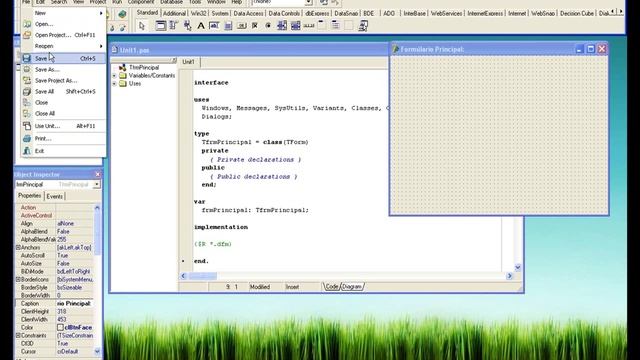Click the clBtnFace color swatch
640x360 pixels.
click(x=60, y=327)
